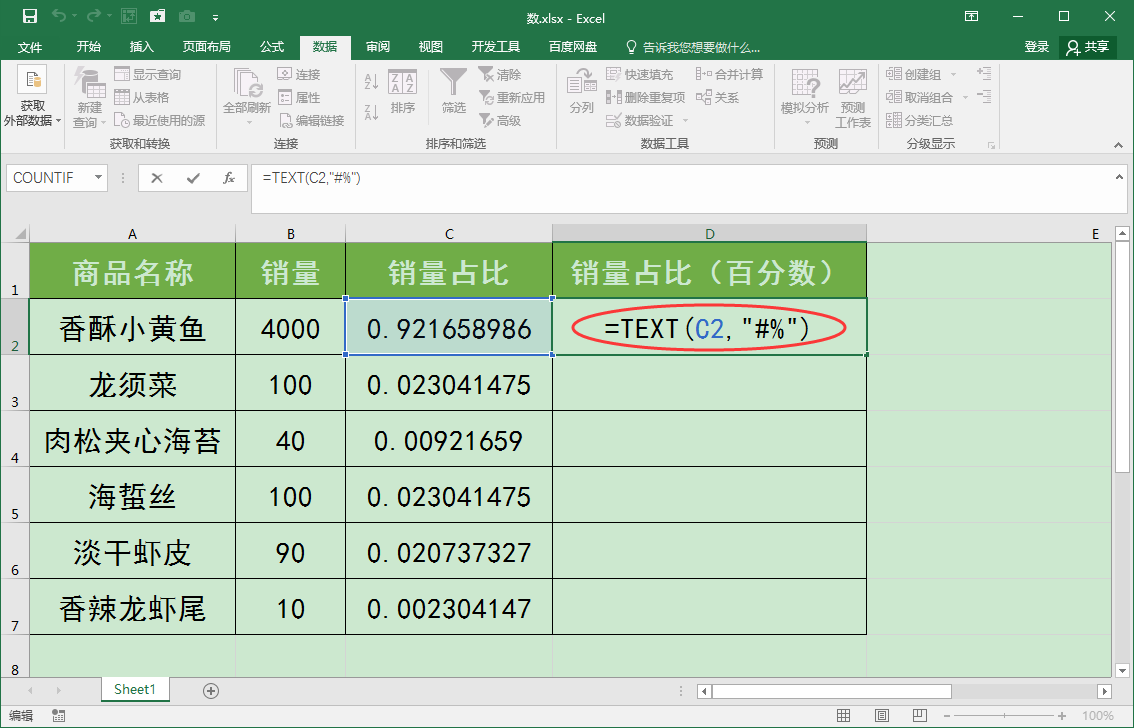Open the 数据验证 dropdown arrow
This screenshot has height=728, width=1134.
[685, 120]
